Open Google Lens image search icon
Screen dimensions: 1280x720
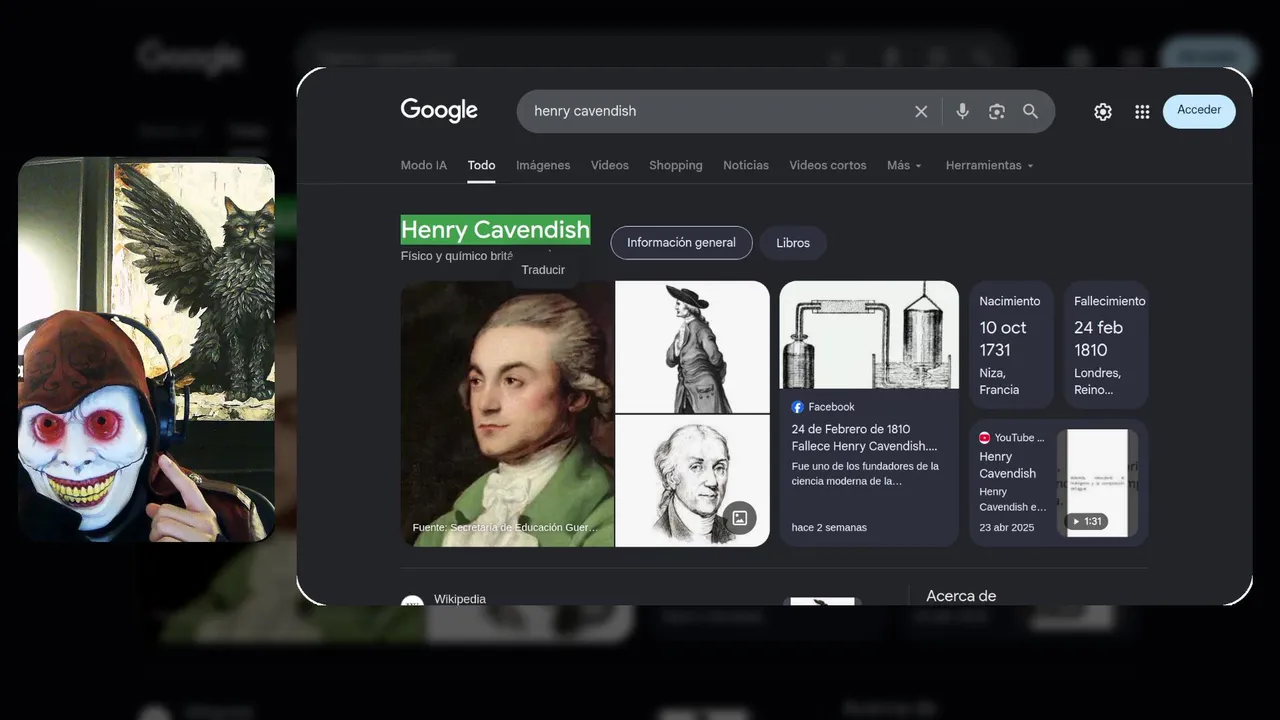[996, 111]
